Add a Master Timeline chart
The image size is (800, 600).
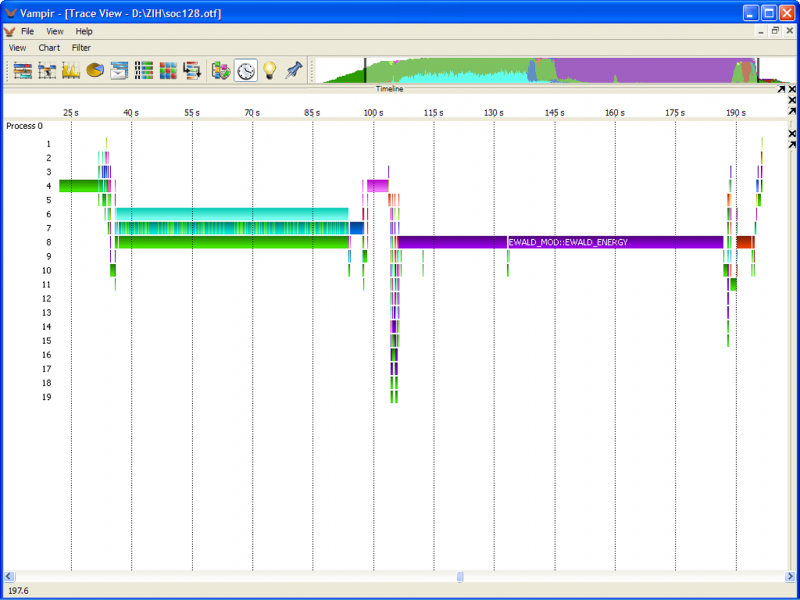[x=23, y=70]
